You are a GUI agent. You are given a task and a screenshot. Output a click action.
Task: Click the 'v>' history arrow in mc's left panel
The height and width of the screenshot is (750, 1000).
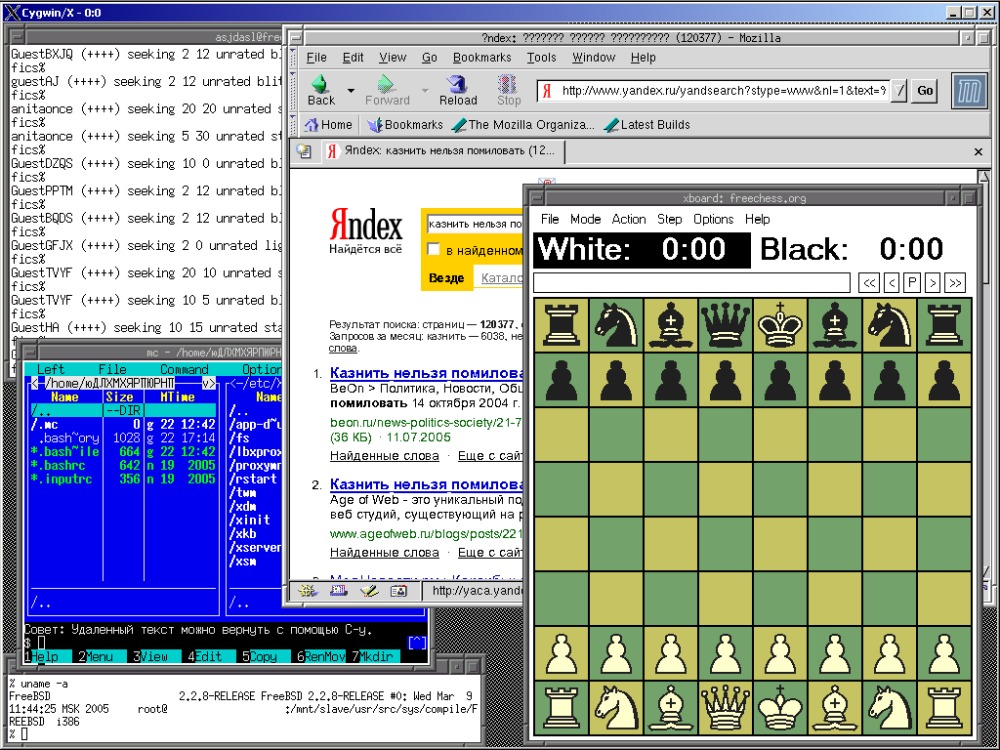point(209,383)
